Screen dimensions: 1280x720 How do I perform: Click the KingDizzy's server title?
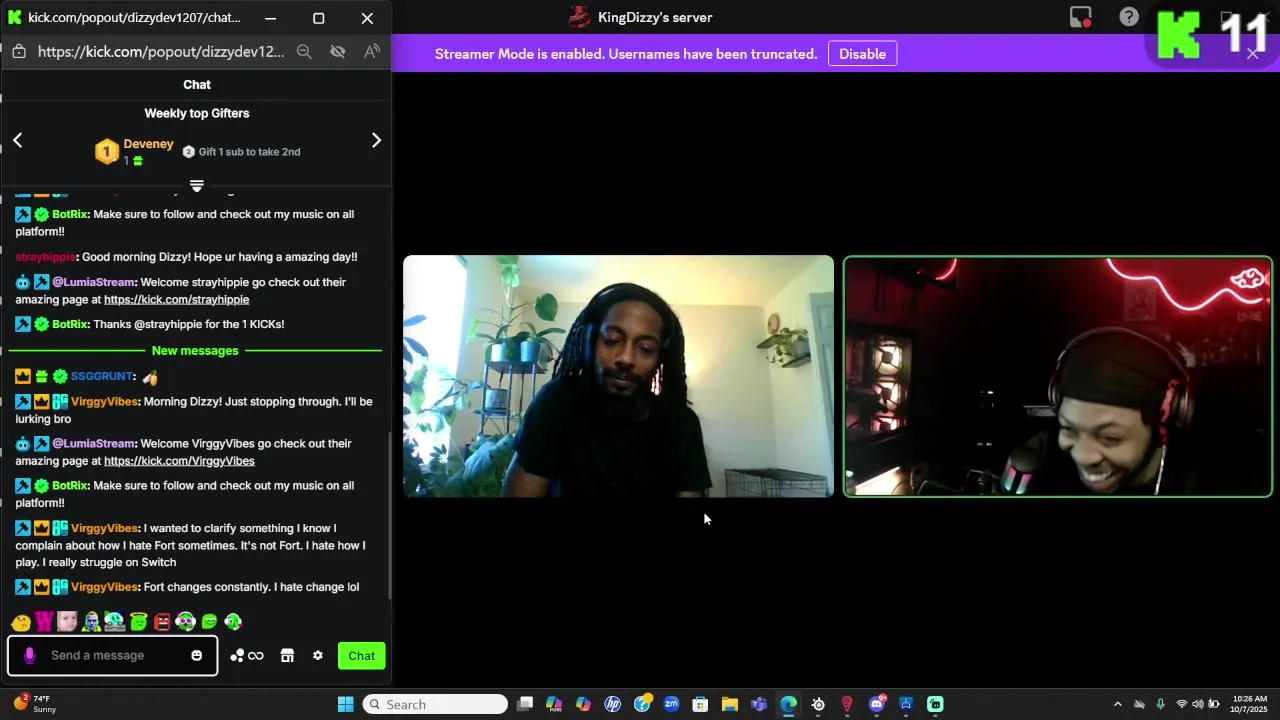pyautogui.click(x=655, y=17)
